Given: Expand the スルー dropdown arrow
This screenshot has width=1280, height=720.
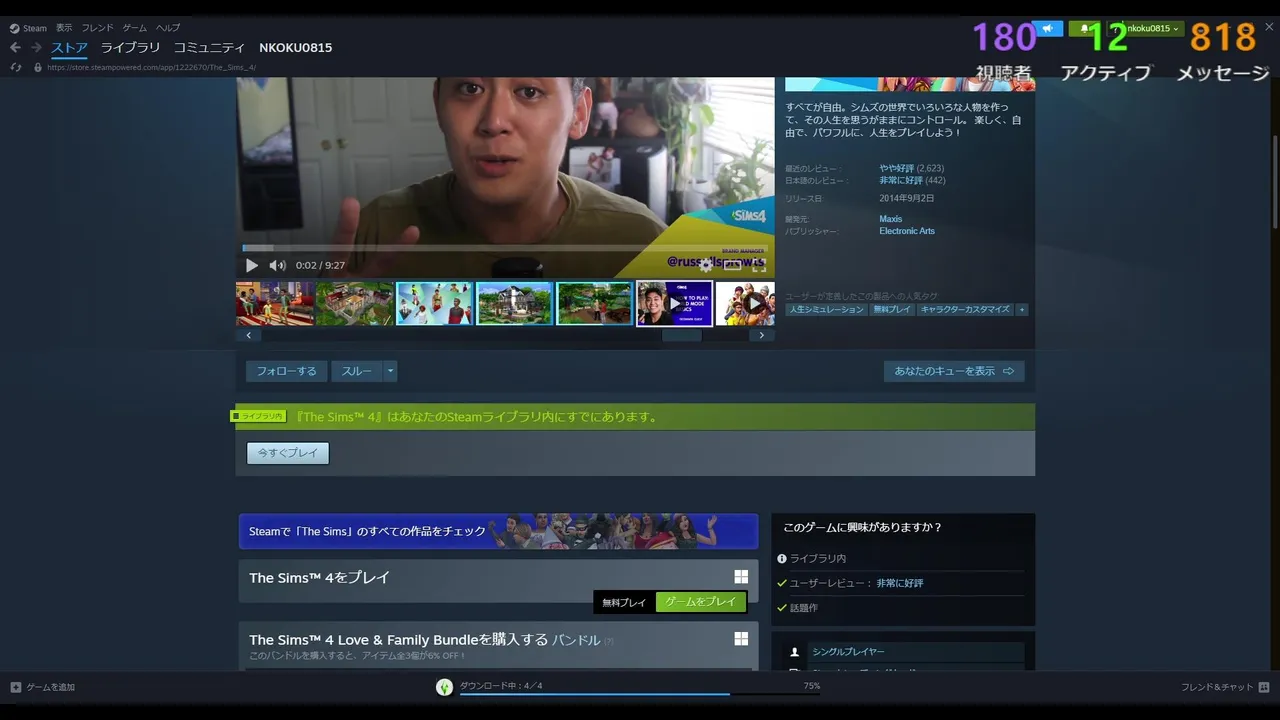Looking at the screenshot, I should [391, 371].
